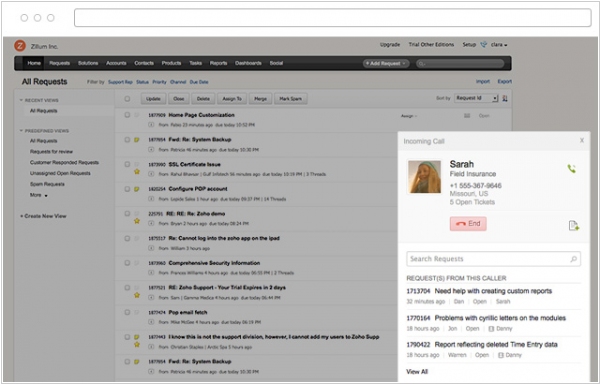Click in the Search Requests field

coord(493,259)
